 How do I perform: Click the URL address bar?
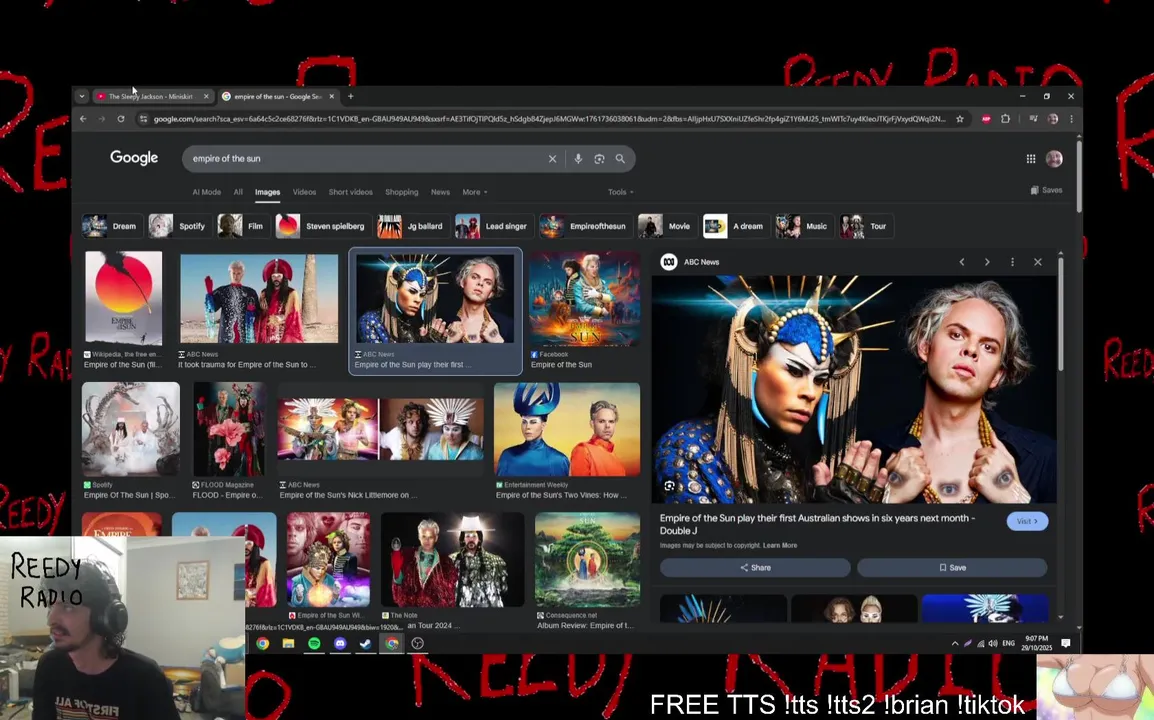[549, 119]
